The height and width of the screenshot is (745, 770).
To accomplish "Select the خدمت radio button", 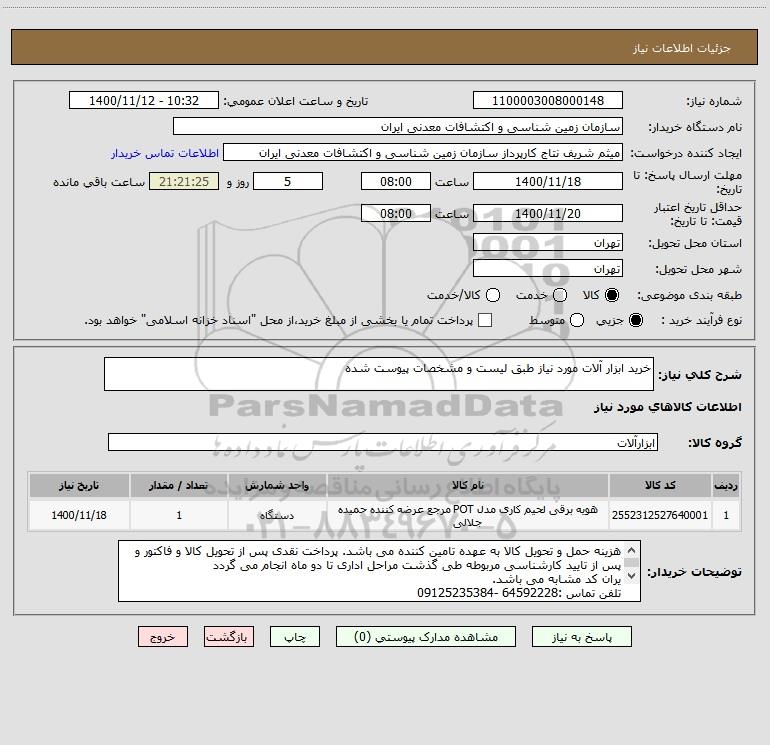I will (x=560, y=295).
